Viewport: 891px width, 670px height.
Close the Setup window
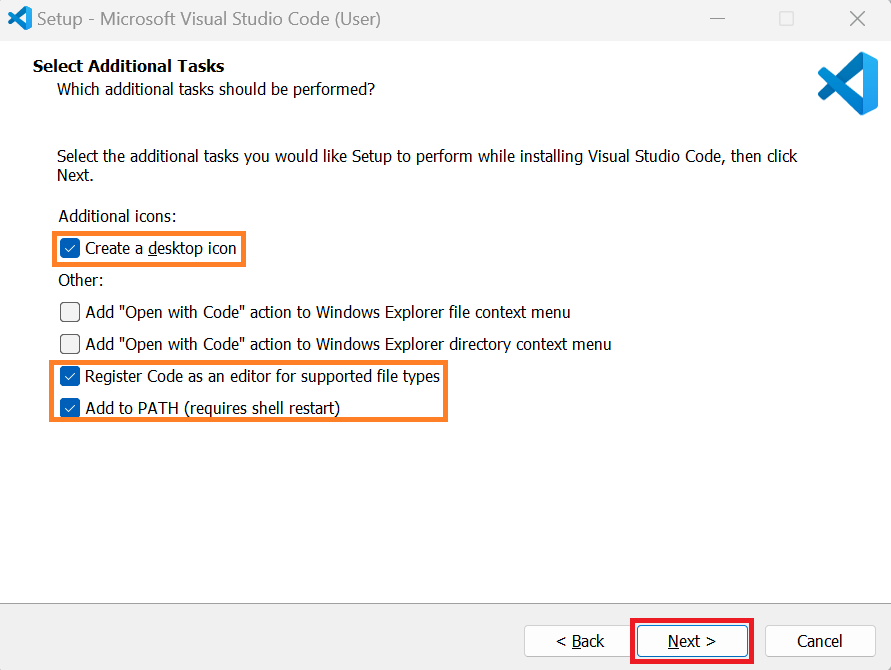click(857, 19)
